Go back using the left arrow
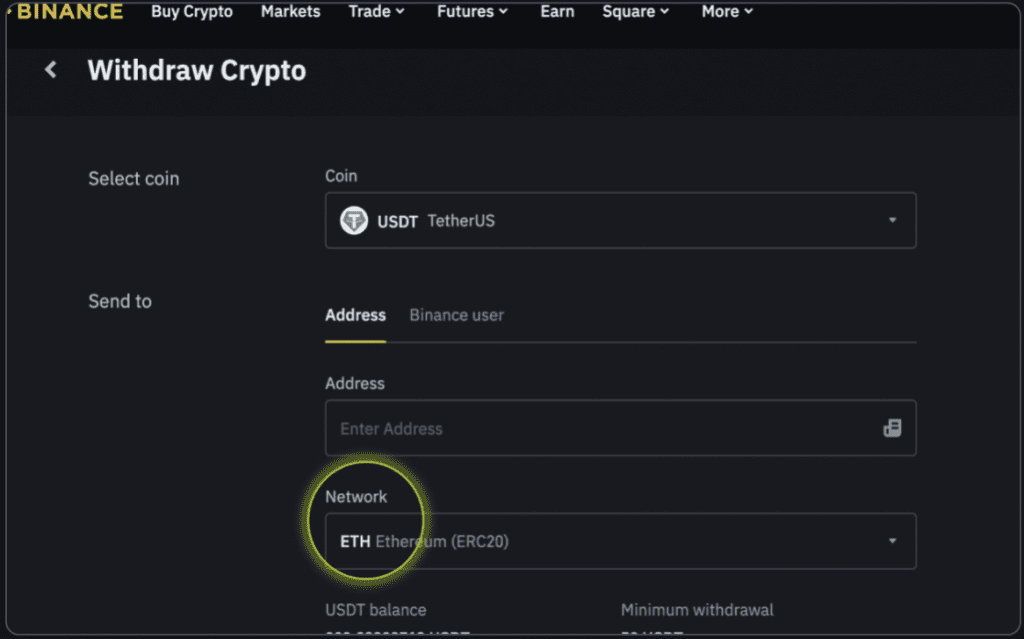The height and width of the screenshot is (639, 1024). pyautogui.click(x=51, y=70)
